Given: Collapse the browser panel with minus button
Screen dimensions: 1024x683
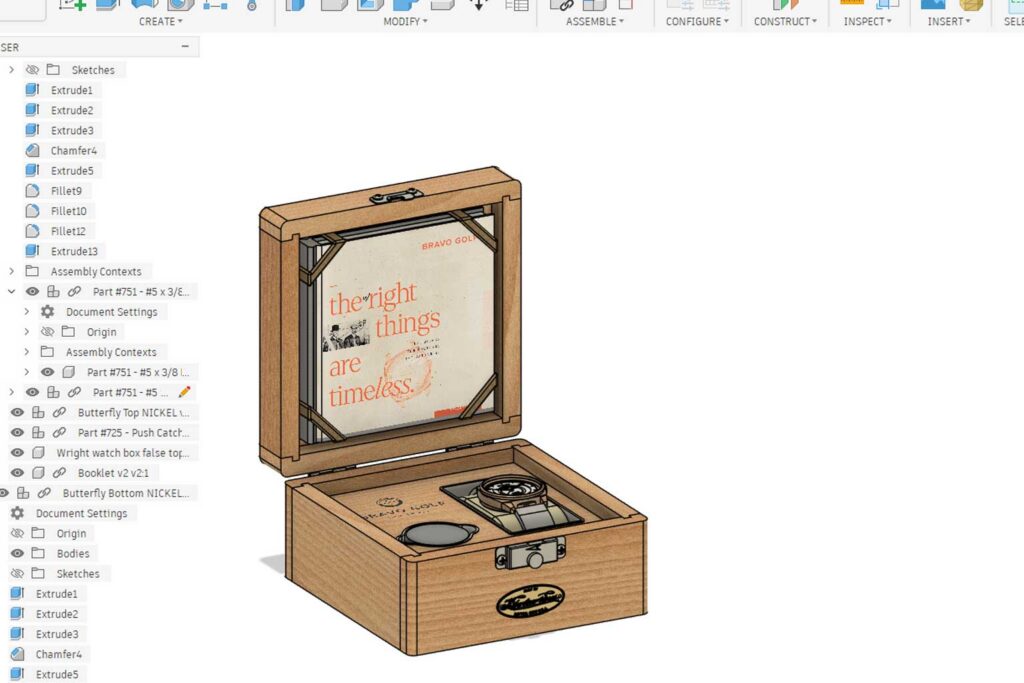Looking at the screenshot, I should 185,47.
